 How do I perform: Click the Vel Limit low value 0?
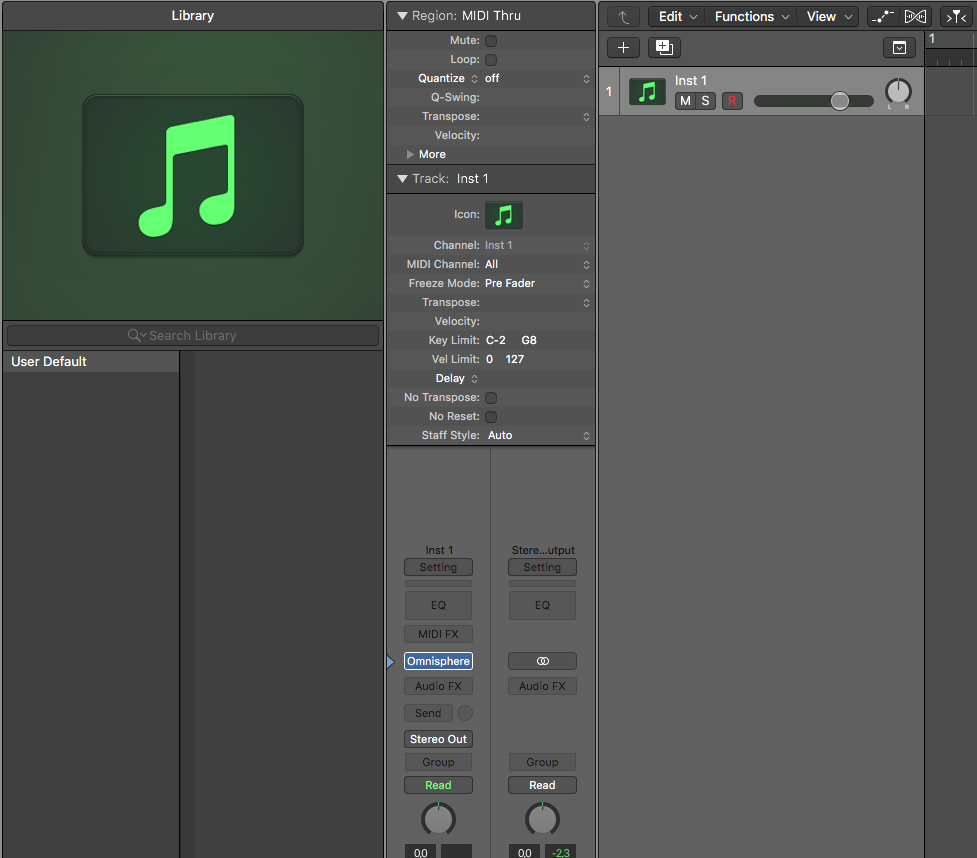point(490,360)
